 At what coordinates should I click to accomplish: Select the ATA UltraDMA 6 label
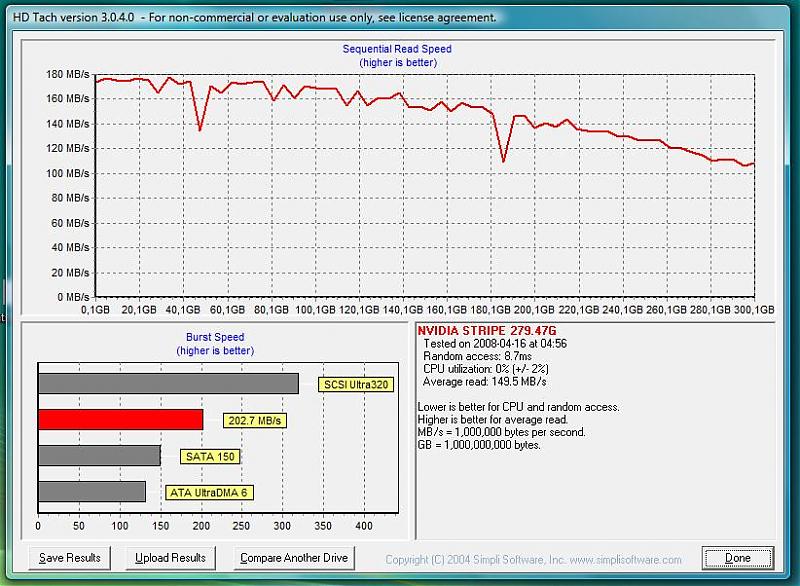pos(209,493)
